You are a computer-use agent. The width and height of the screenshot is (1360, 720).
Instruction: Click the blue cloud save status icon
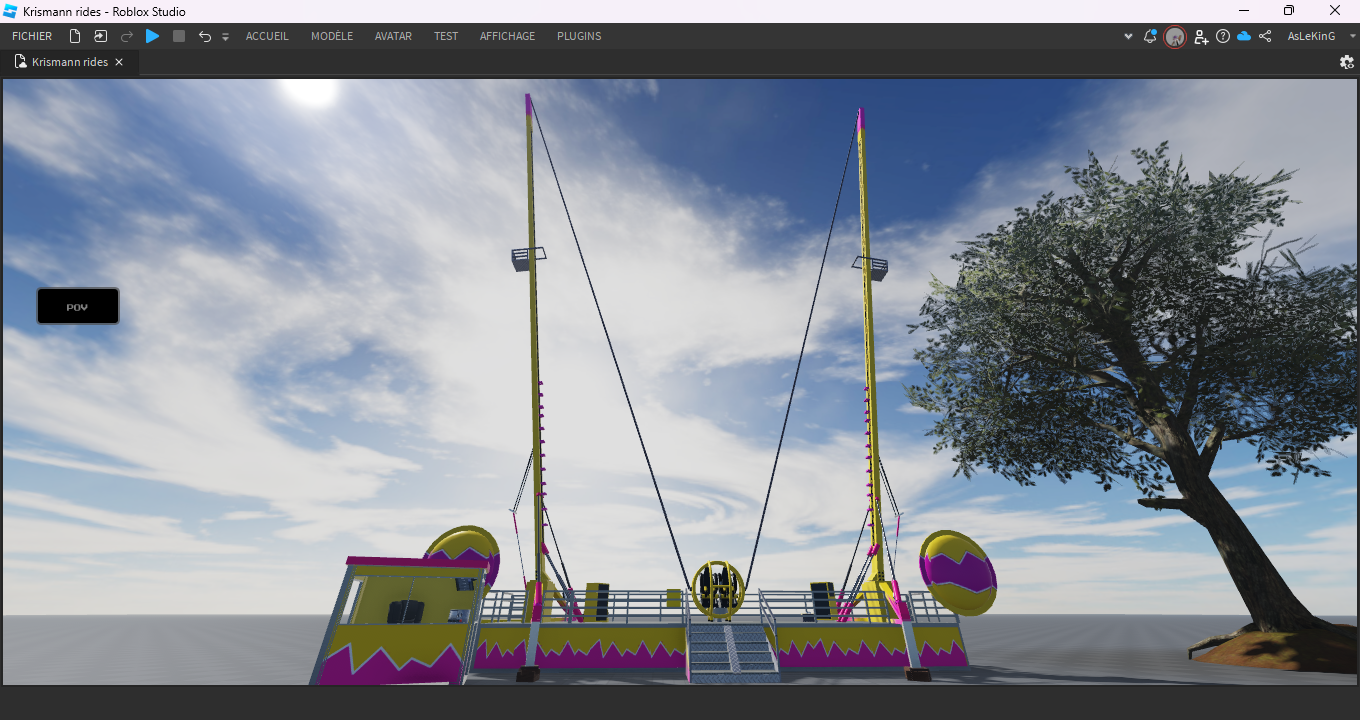pyautogui.click(x=1244, y=36)
